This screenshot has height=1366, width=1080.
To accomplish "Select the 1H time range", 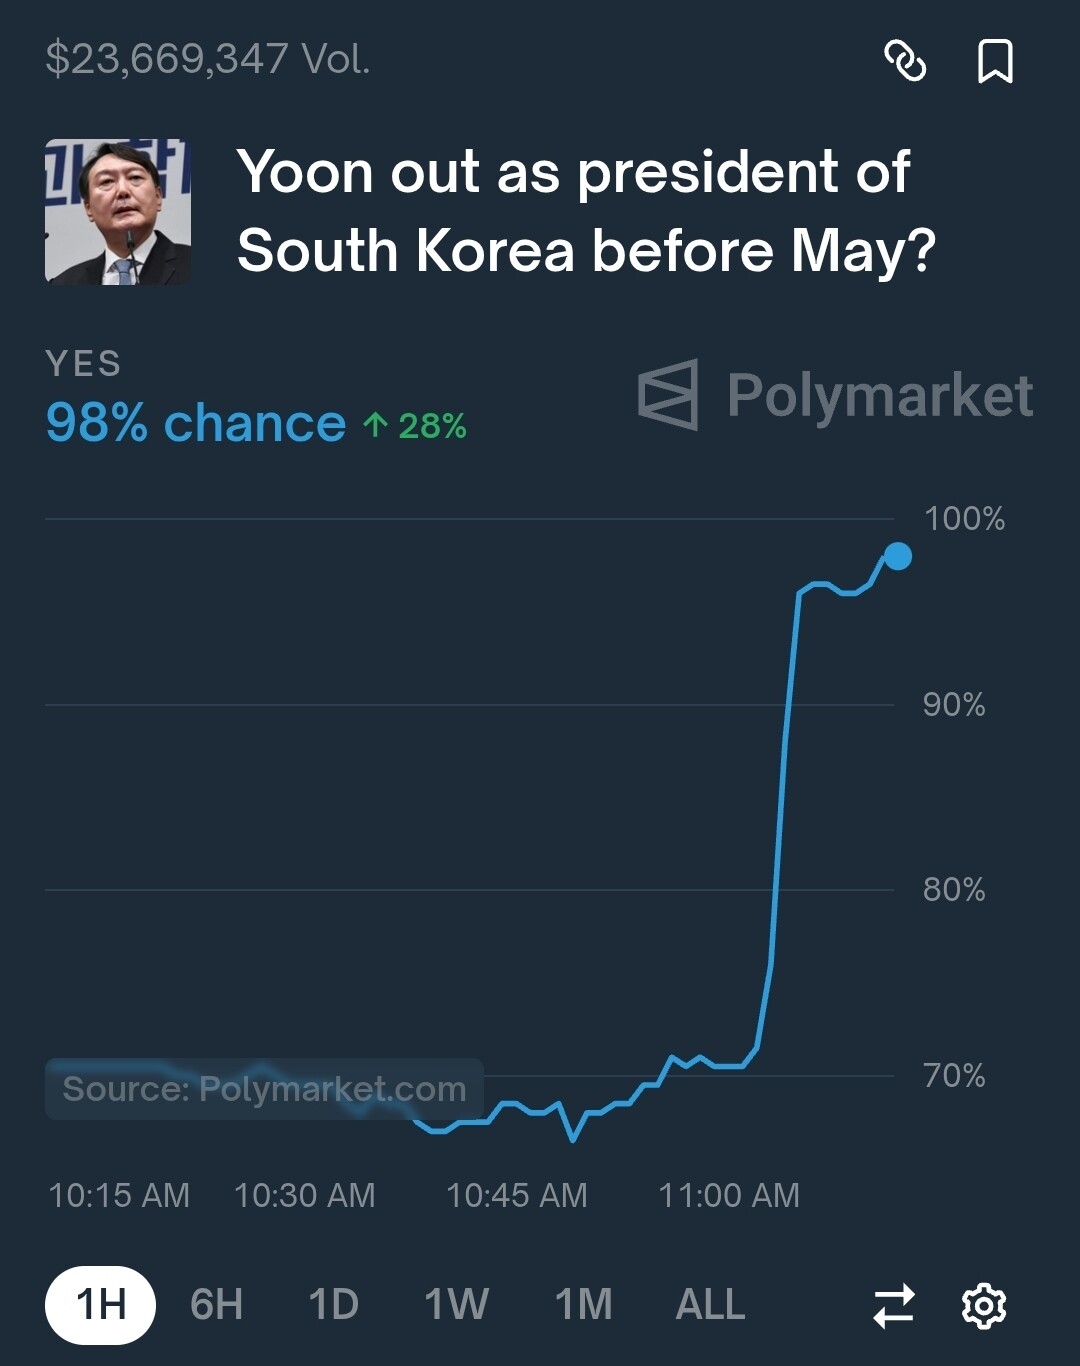I will click(x=100, y=1305).
